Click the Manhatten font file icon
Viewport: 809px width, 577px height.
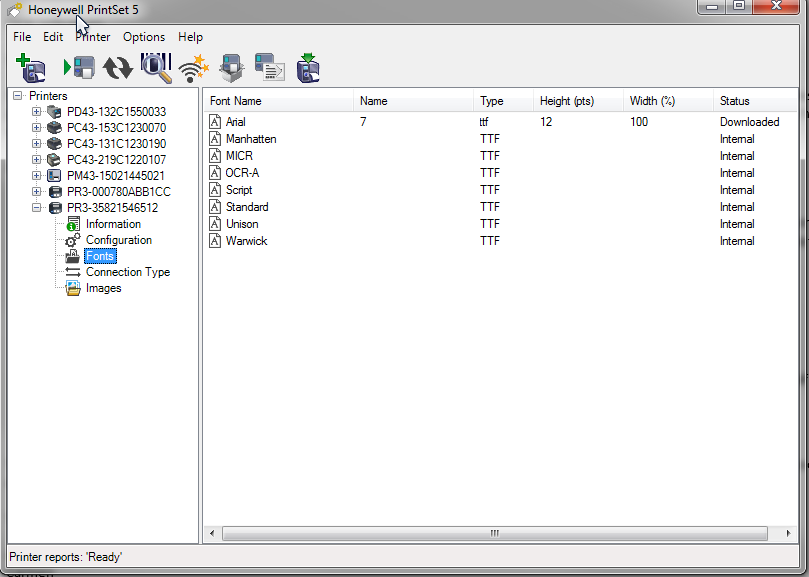click(x=215, y=139)
